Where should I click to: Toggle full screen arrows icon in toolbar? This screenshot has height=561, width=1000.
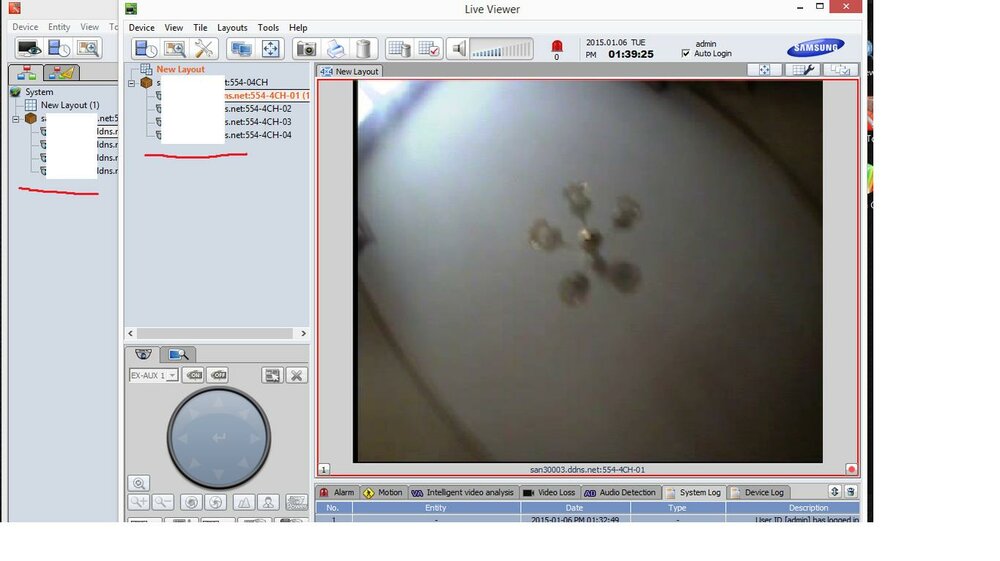pyautogui.click(x=270, y=48)
